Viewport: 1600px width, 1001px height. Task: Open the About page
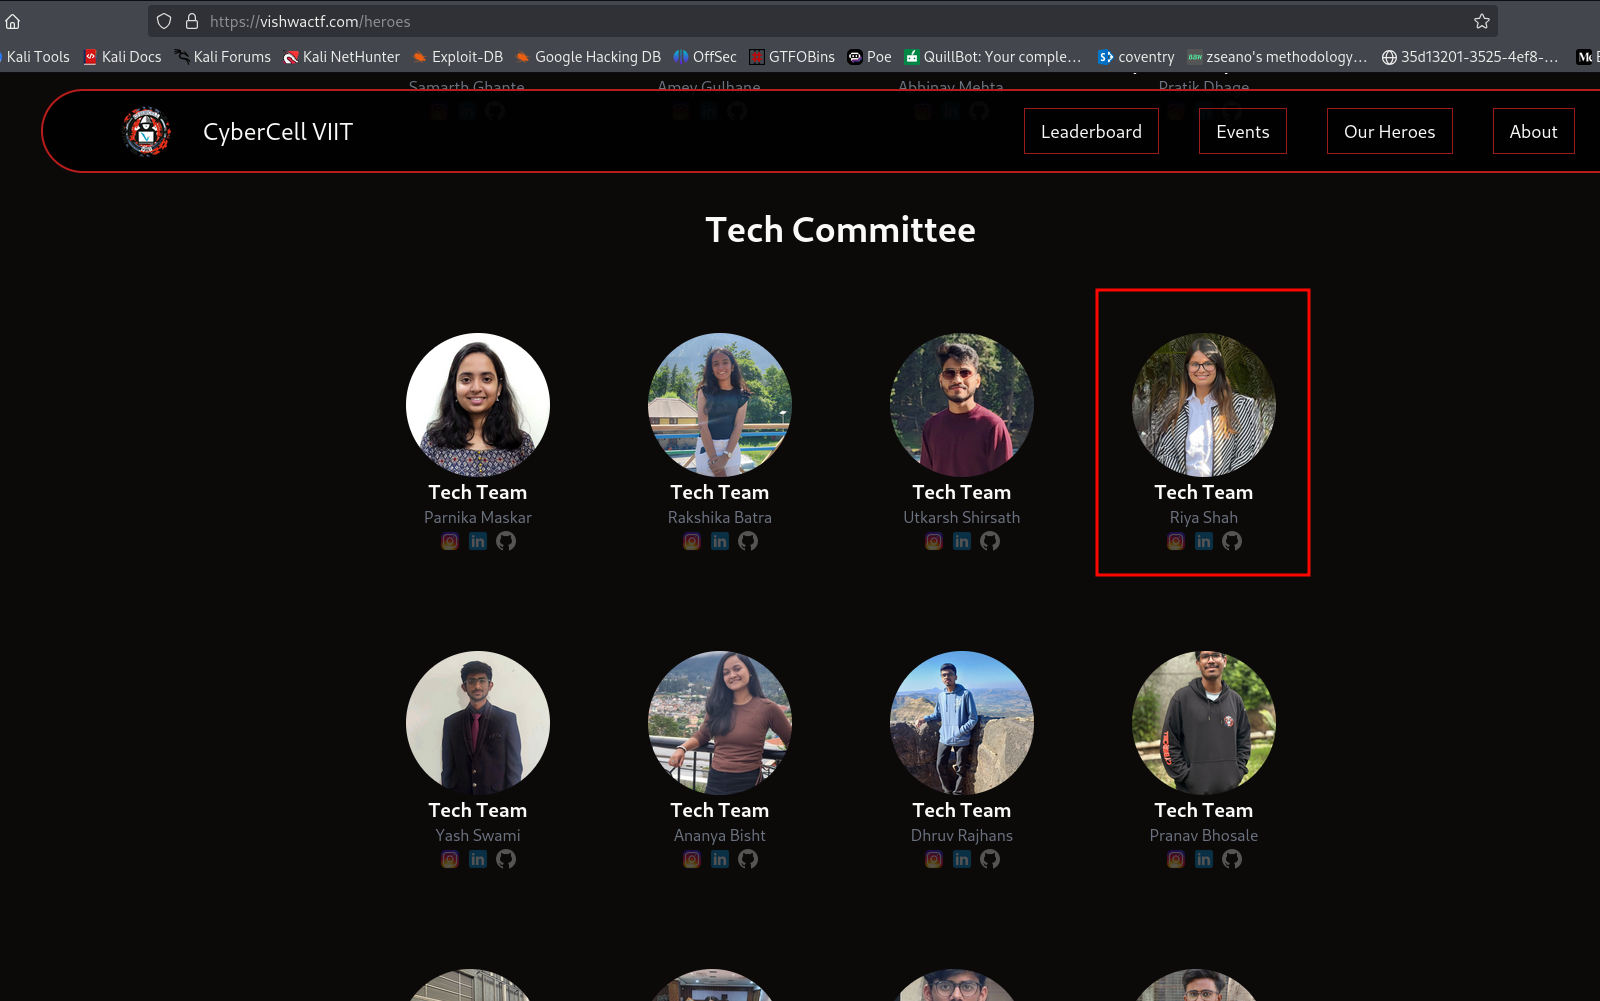point(1533,132)
